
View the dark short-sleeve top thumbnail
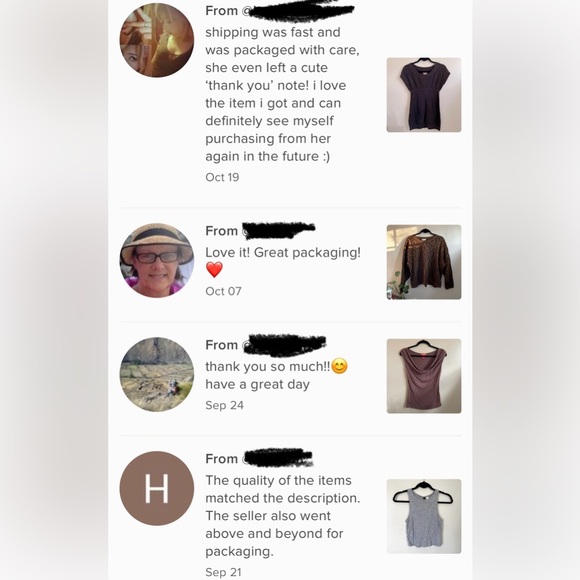pyautogui.click(x=424, y=95)
